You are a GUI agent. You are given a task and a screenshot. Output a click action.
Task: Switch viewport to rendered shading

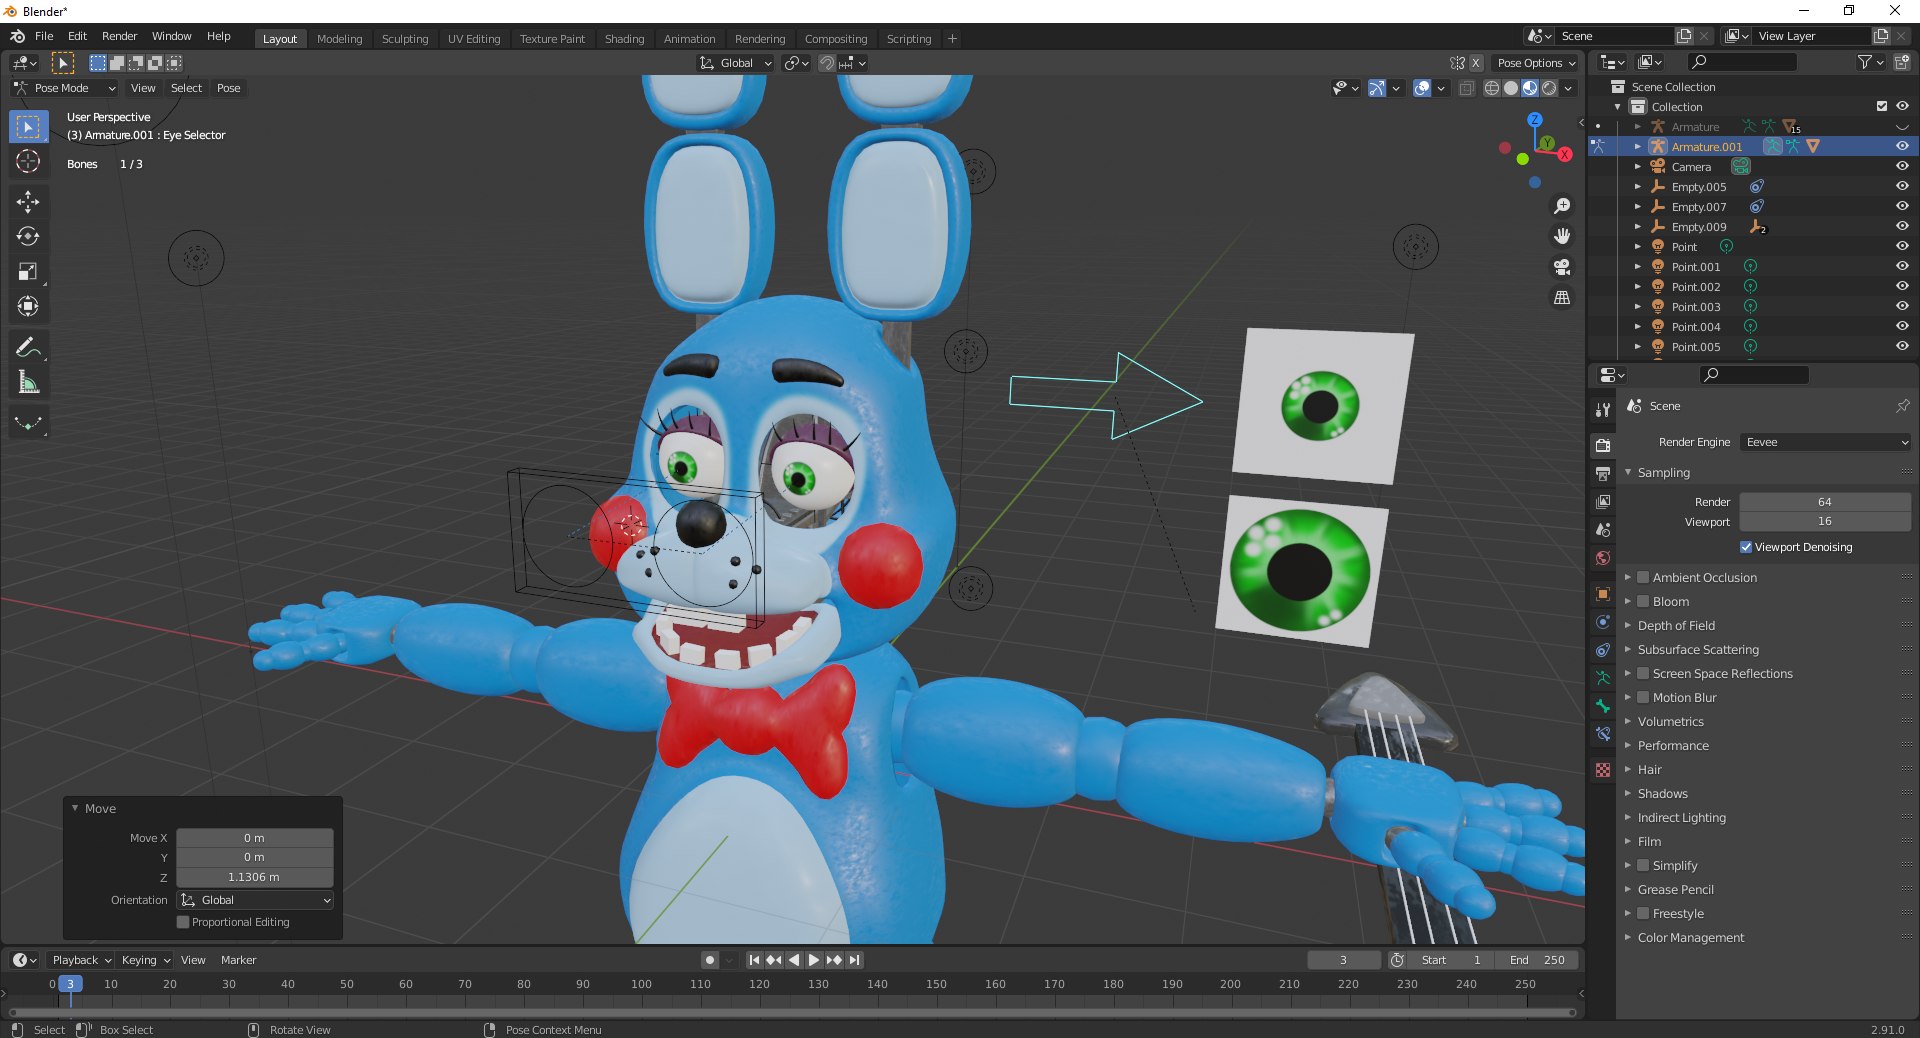coord(1549,88)
